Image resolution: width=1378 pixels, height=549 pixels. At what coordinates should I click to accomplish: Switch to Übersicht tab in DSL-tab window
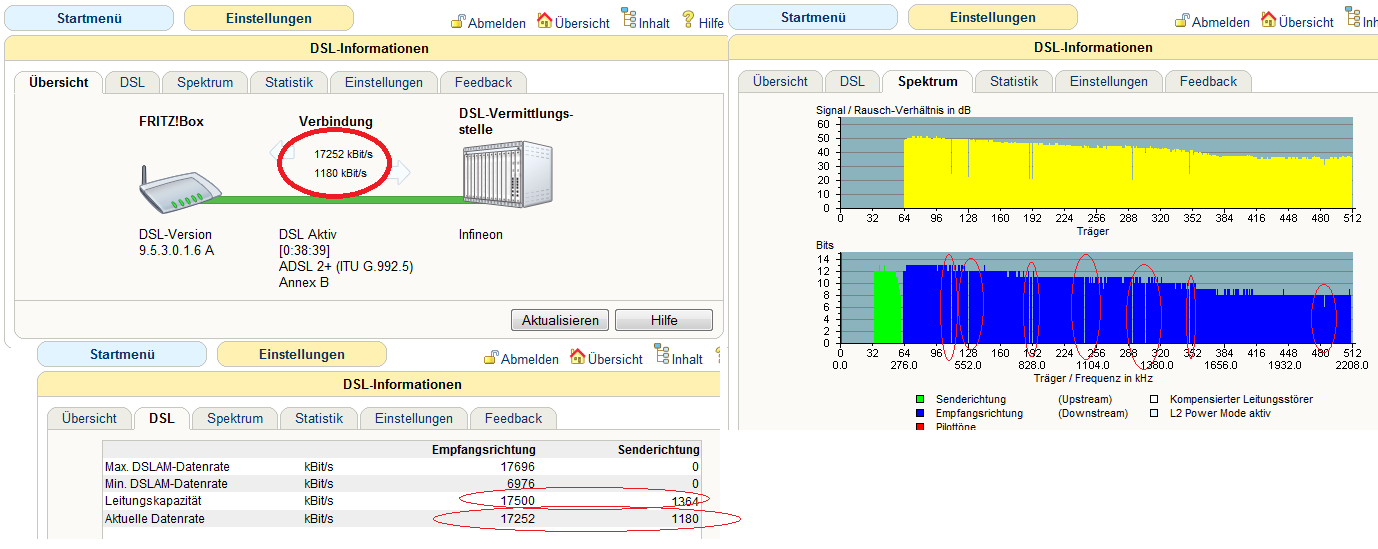pyautogui.click(x=89, y=418)
